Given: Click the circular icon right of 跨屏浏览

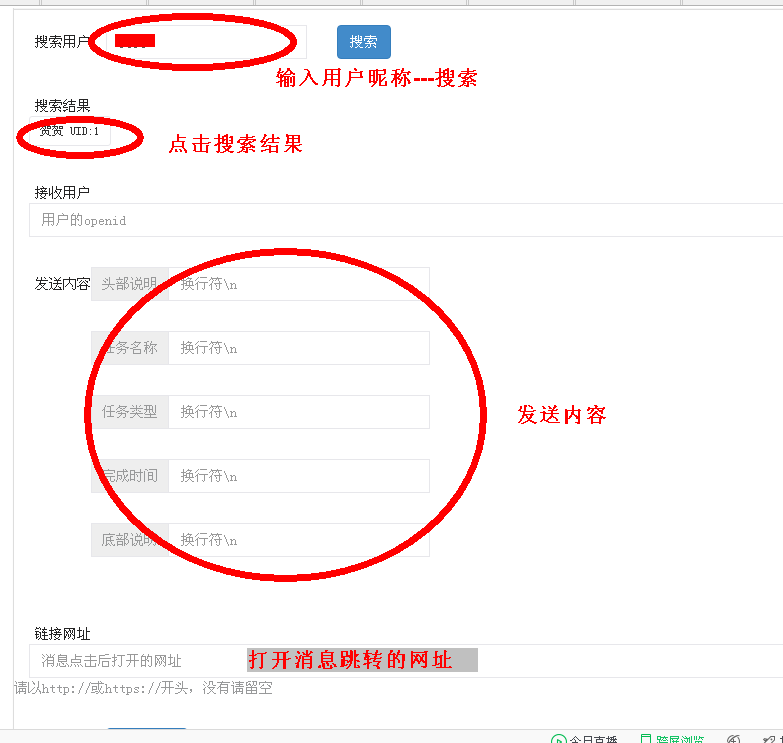Looking at the screenshot, I should coord(734,739).
